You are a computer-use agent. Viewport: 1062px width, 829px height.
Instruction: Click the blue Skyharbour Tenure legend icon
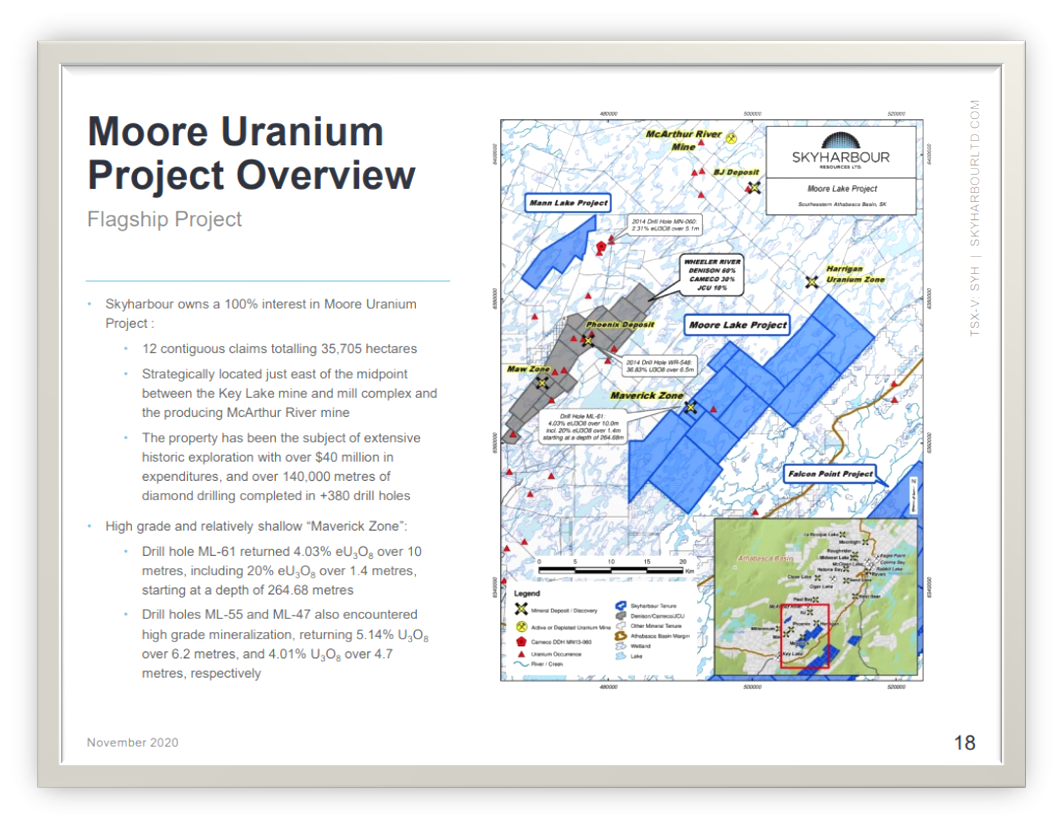click(x=620, y=605)
